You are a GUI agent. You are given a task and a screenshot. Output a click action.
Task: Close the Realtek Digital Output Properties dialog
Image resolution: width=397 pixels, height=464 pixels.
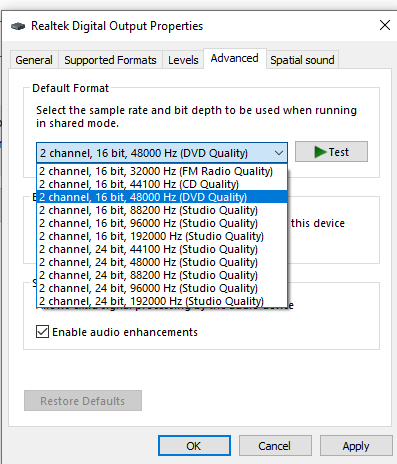385,25
